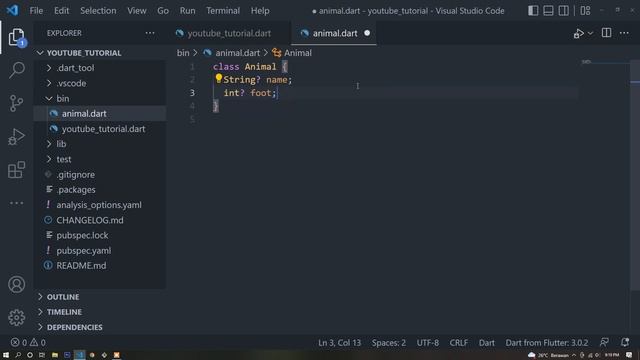Click the unsaved dot on animal.dart tab
640x360 pixels.
pyautogui.click(x=367, y=33)
